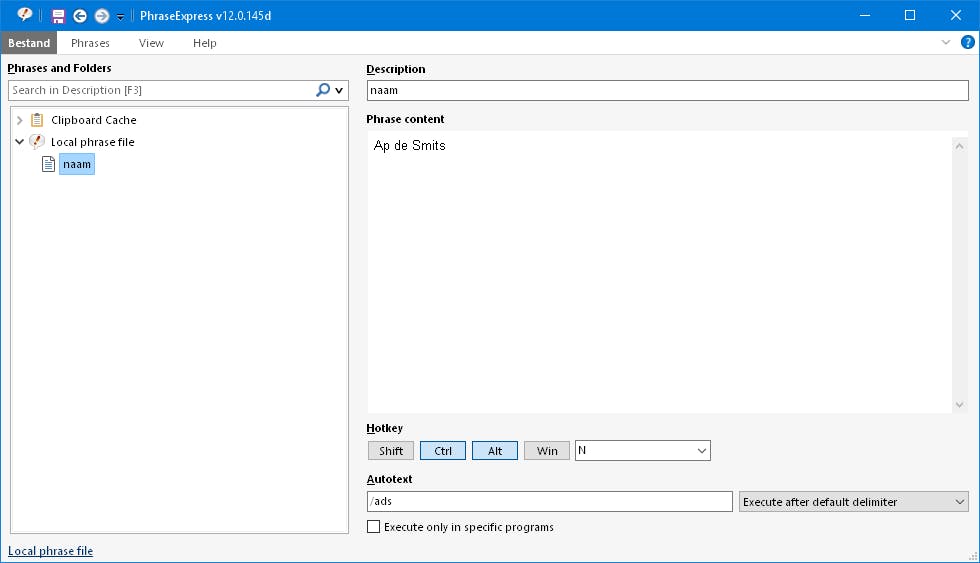Click the Forward arrow icon
This screenshot has height=563, width=980.
point(101,16)
